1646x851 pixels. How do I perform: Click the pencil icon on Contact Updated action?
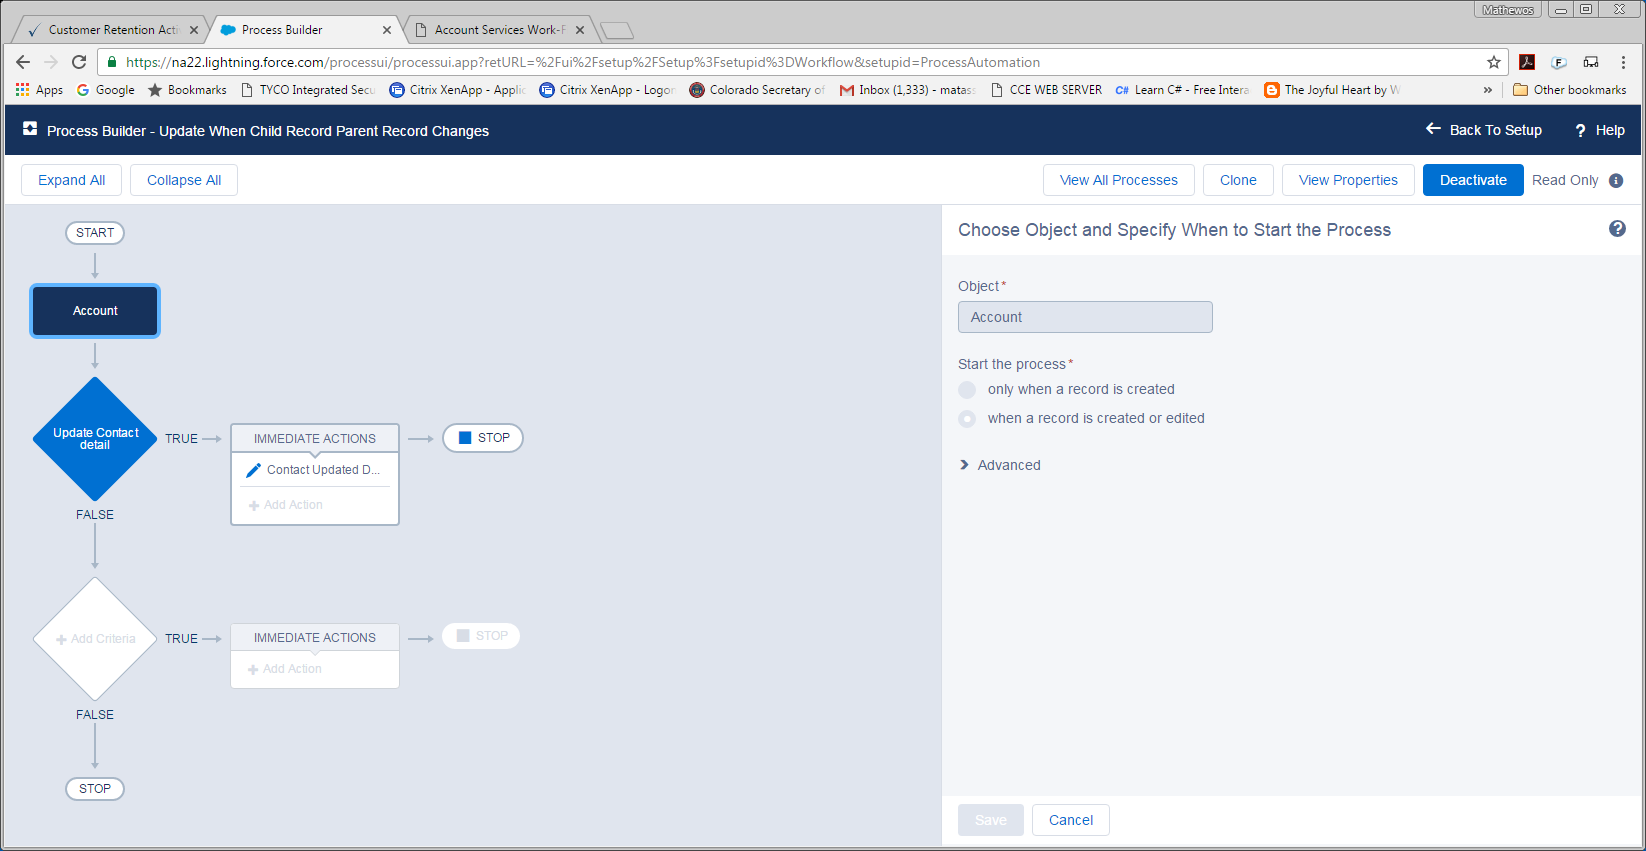click(254, 470)
